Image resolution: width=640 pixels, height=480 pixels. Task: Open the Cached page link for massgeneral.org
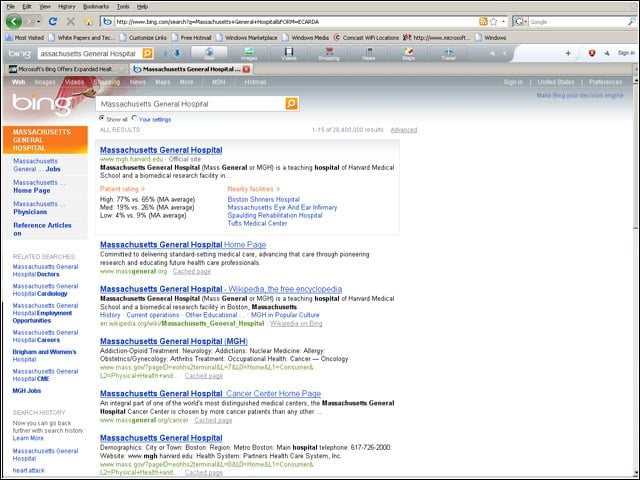pos(192,271)
